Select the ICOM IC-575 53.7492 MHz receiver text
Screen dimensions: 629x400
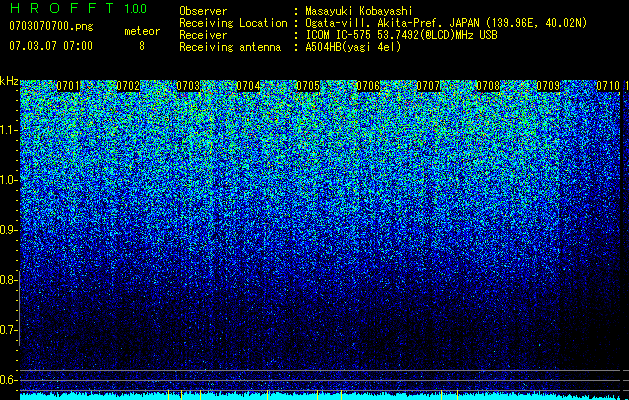coord(402,35)
